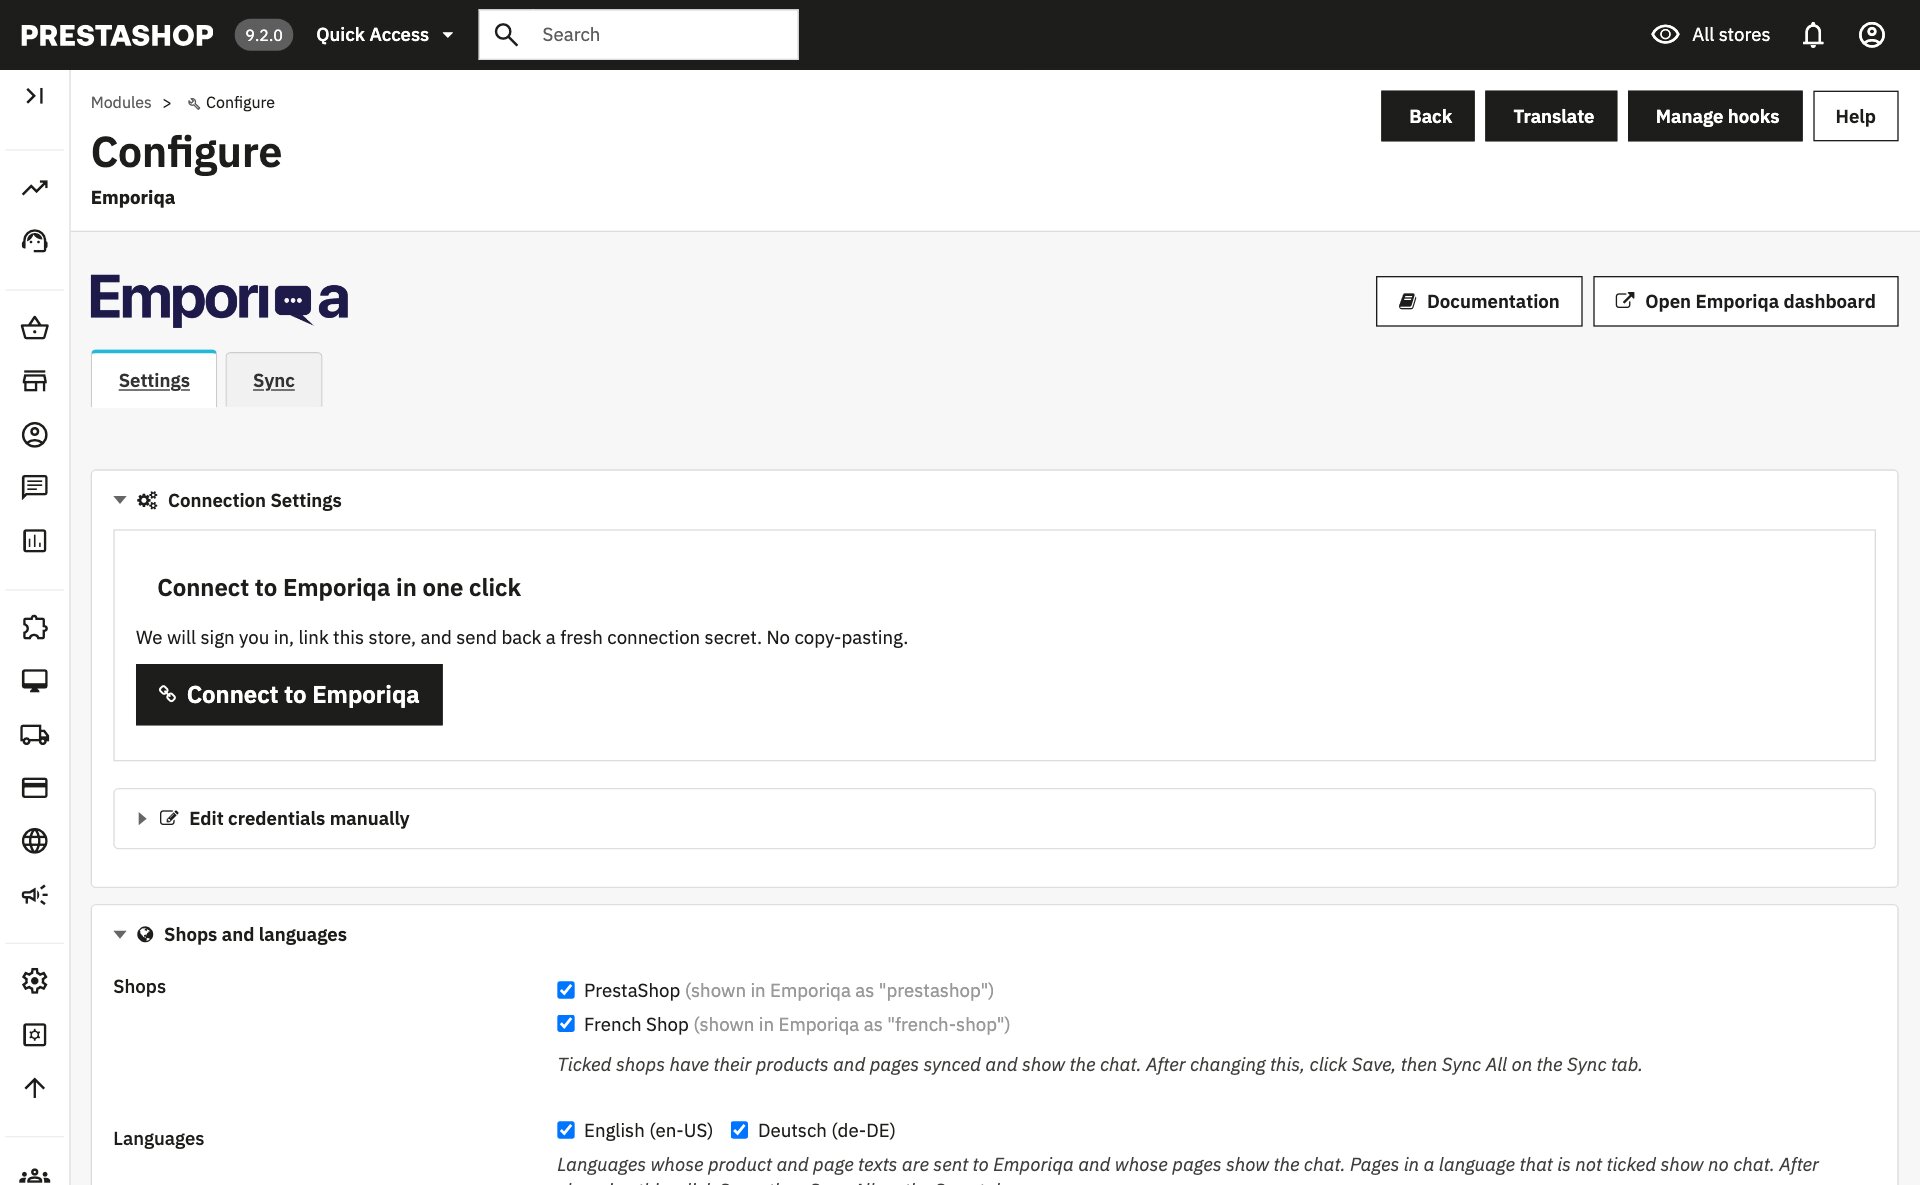This screenshot has height=1185, width=1920.
Task: Open Shop Parameters gear icon in sidebar
Action: tap(35, 981)
